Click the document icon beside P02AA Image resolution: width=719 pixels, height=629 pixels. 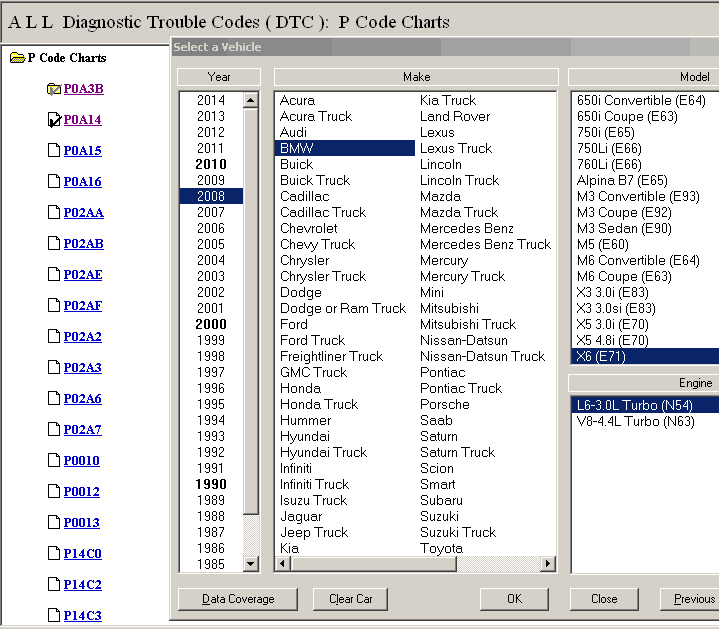coord(54,212)
